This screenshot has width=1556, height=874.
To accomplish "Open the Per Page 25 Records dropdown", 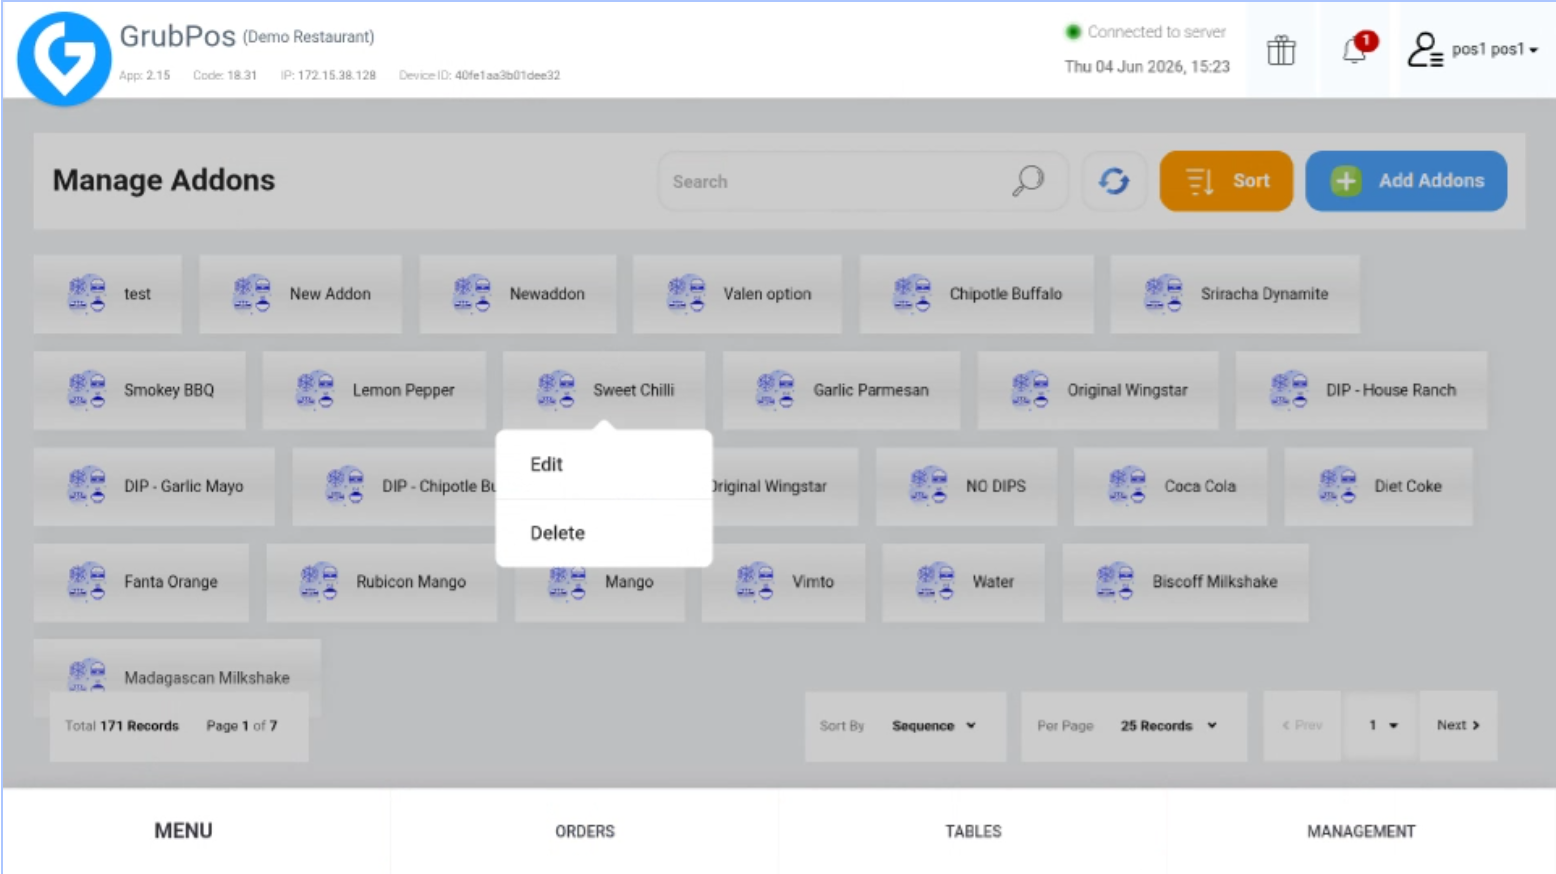I will (1134, 726).
